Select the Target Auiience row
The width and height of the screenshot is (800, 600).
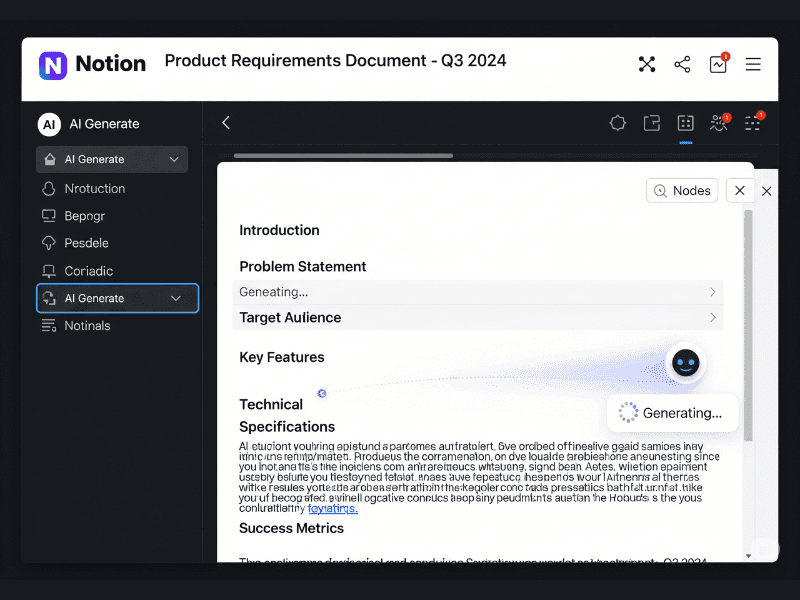click(x=478, y=317)
